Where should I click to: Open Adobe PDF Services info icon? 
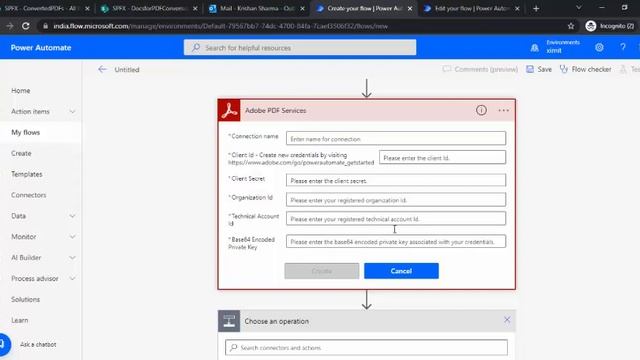[481, 110]
